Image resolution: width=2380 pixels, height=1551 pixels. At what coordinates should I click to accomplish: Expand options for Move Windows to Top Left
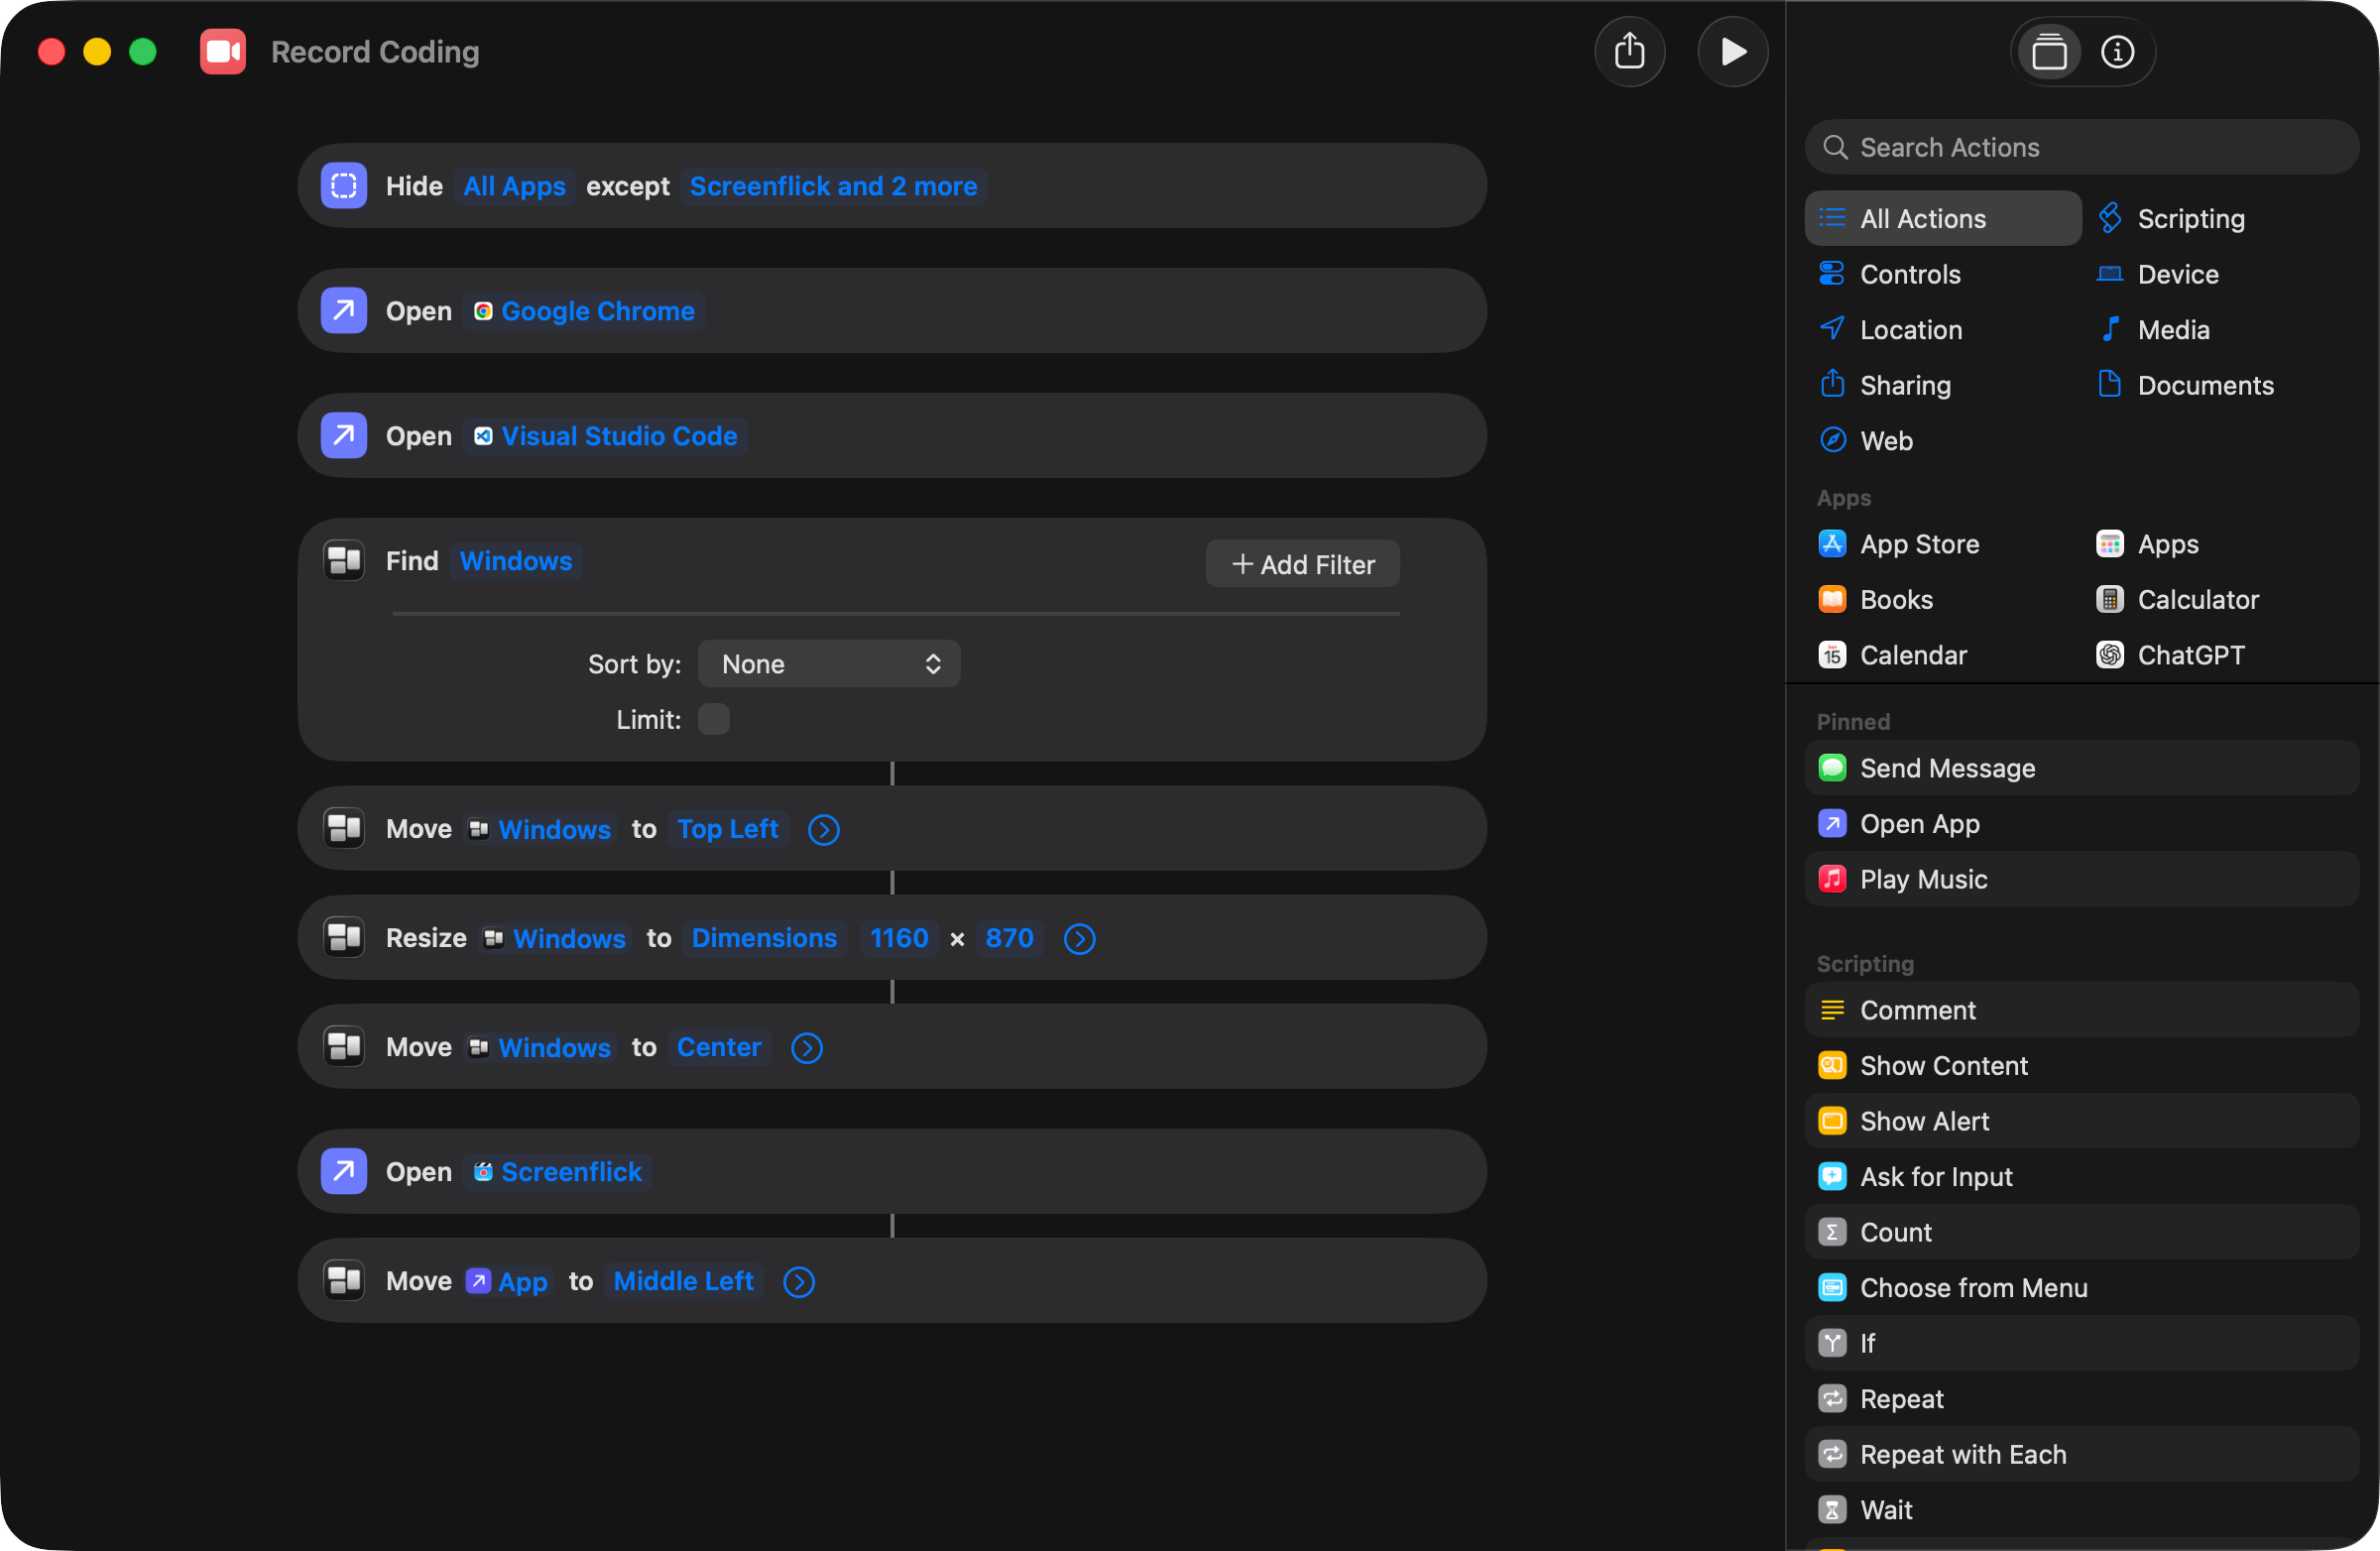(x=823, y=830)
